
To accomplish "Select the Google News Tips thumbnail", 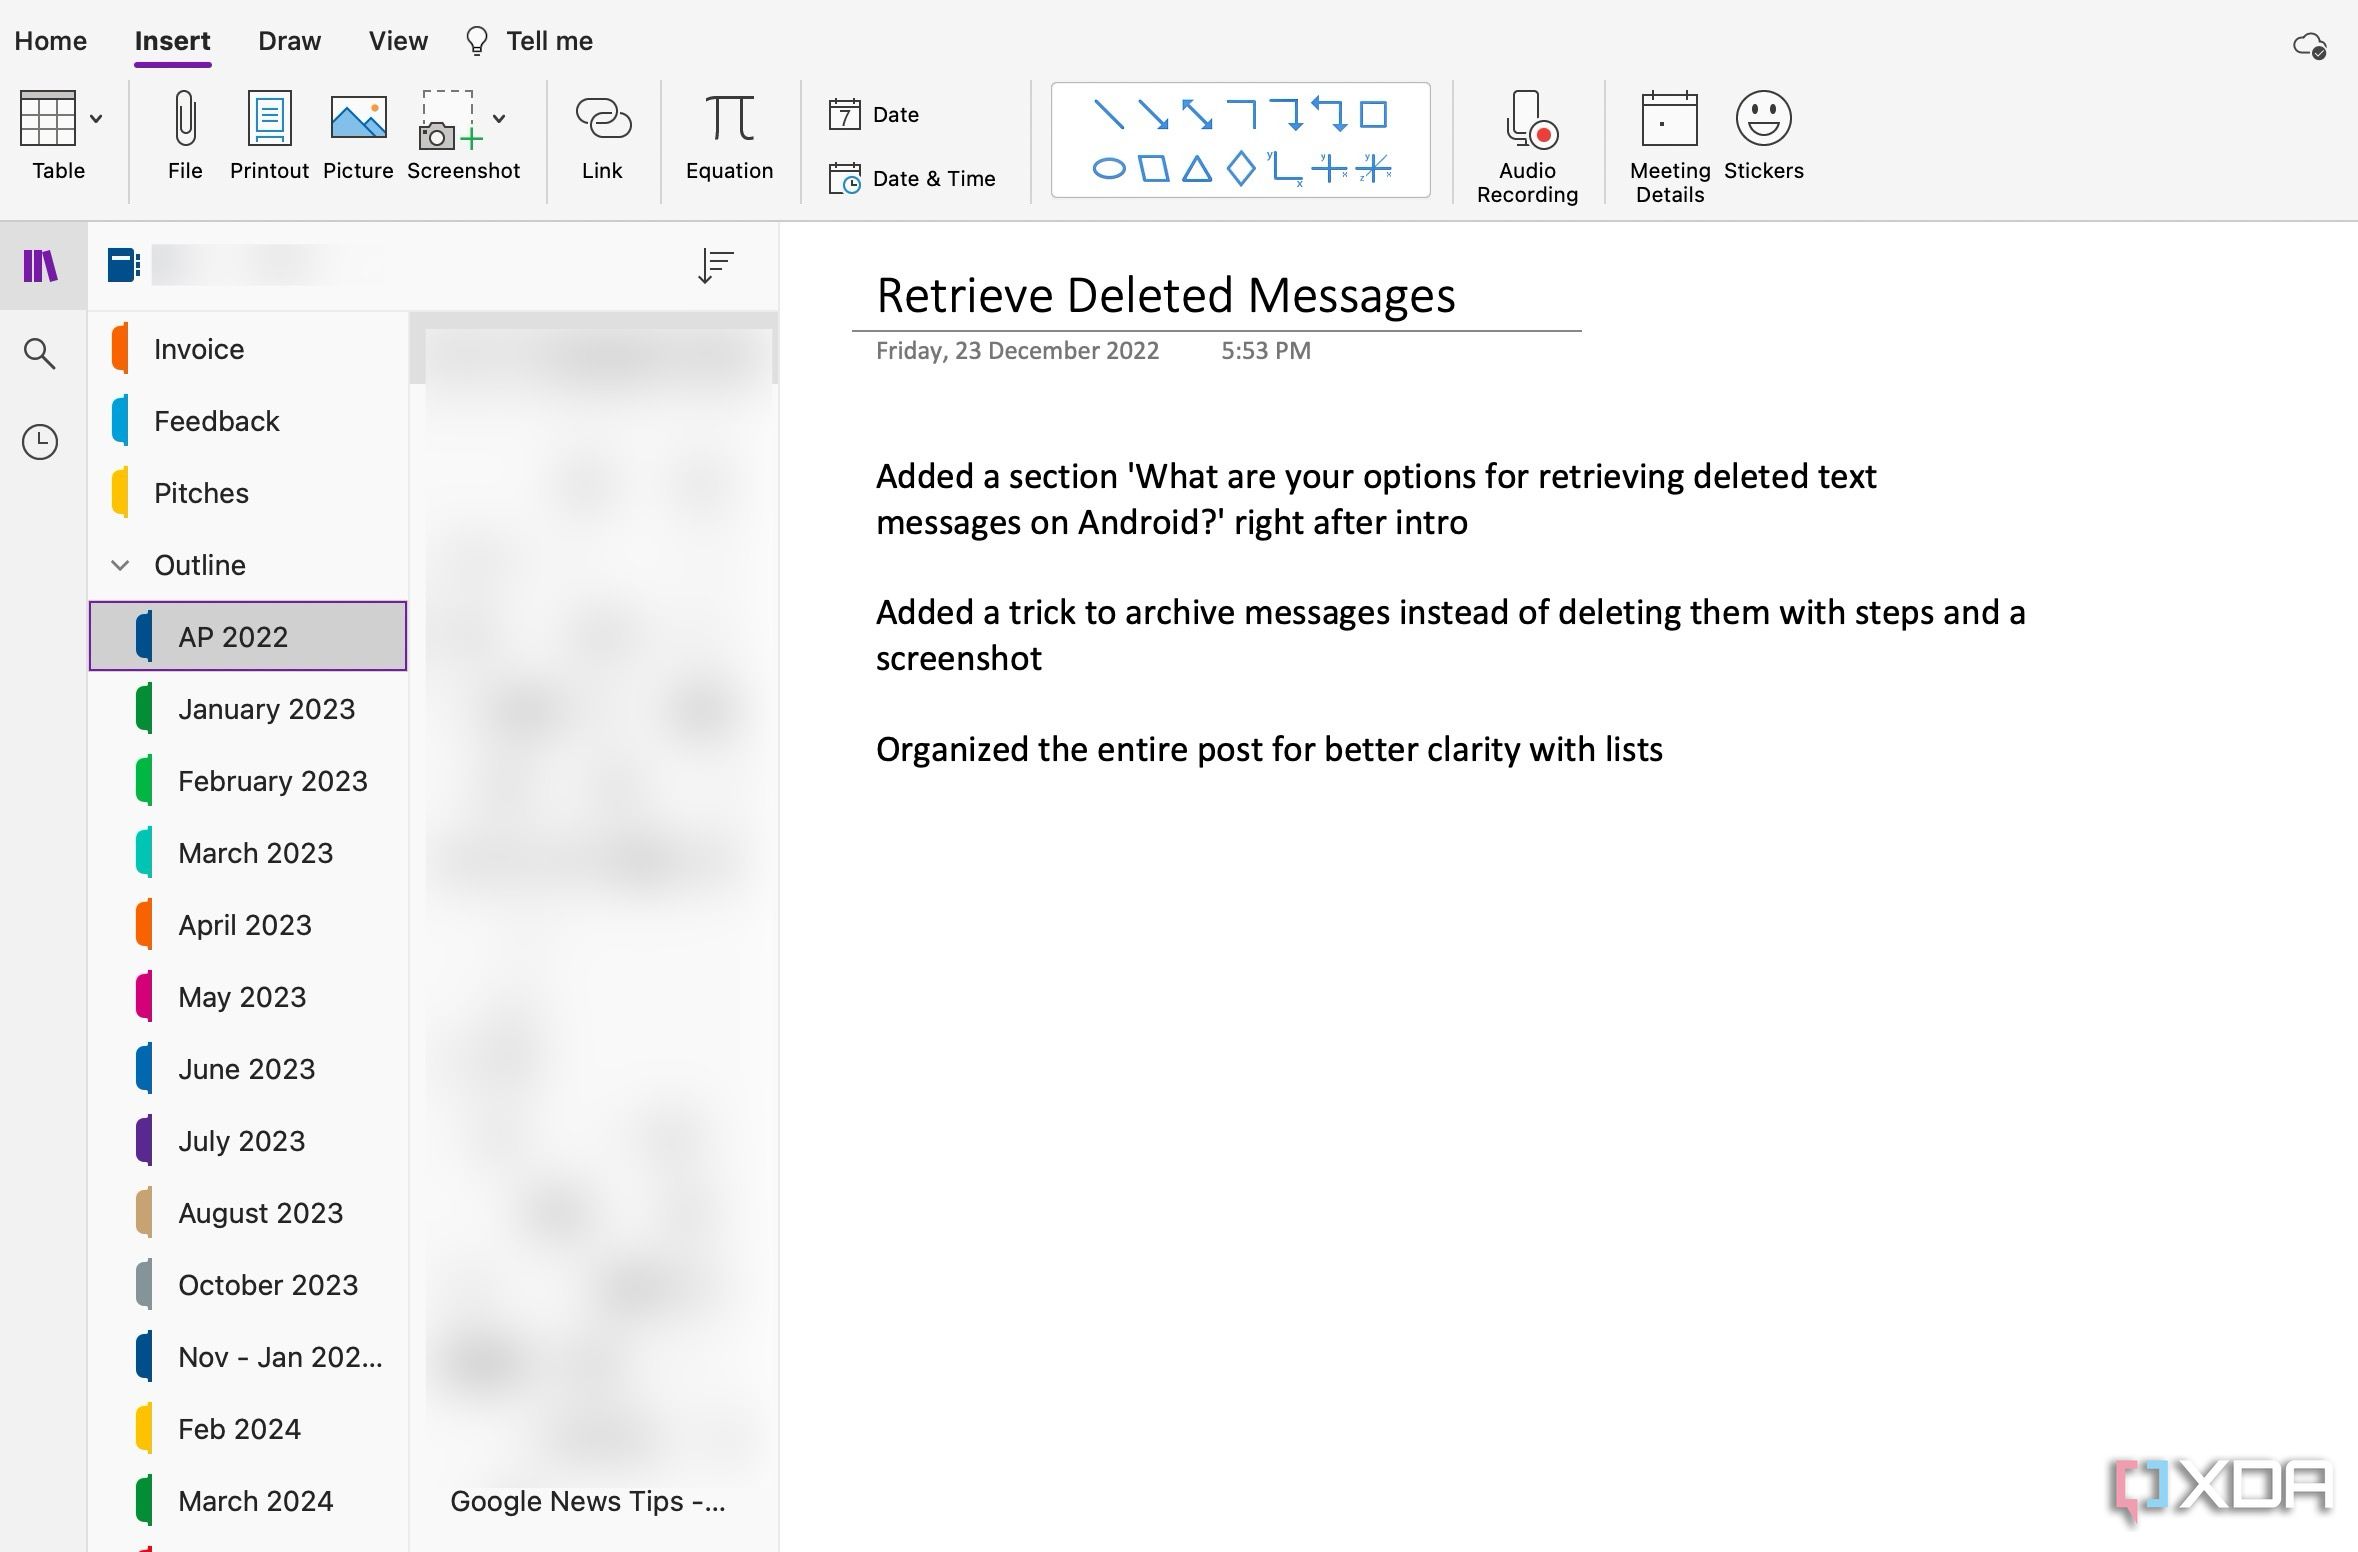I will point(587,1500).
